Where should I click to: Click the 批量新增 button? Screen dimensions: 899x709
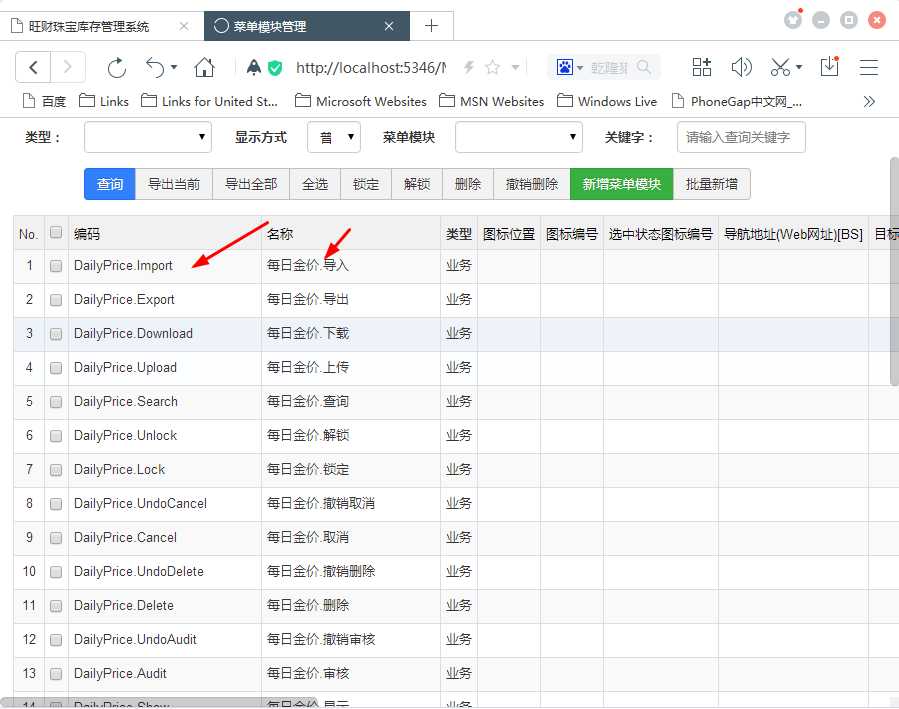click(712, 184)
